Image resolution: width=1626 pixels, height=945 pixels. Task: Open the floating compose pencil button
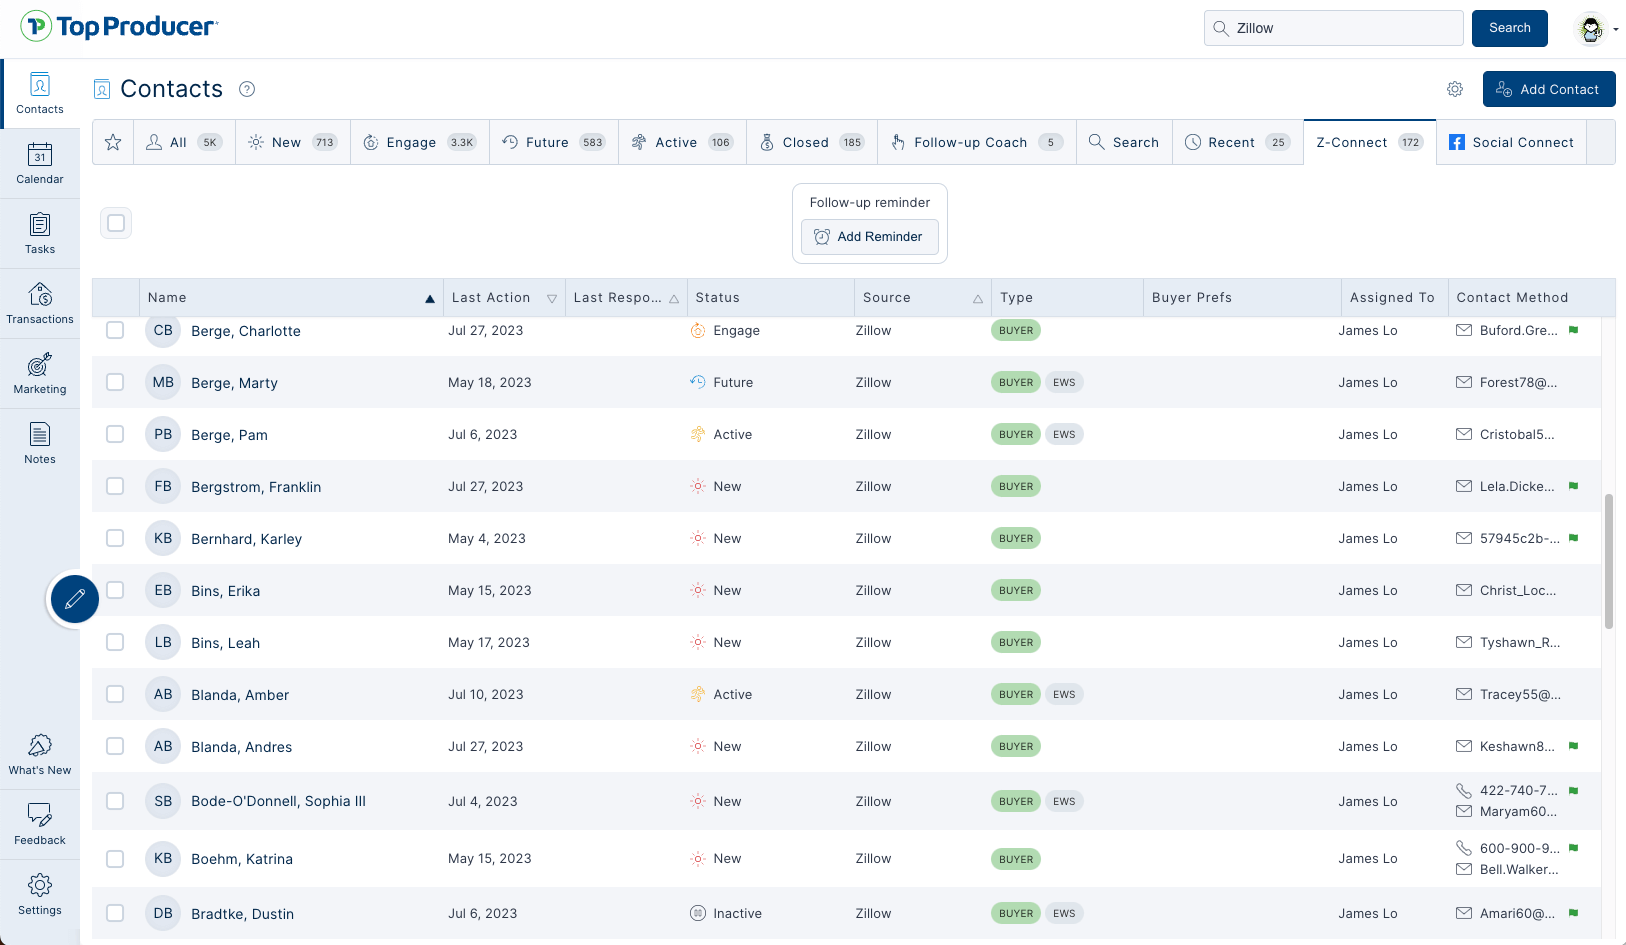[74, 598]
